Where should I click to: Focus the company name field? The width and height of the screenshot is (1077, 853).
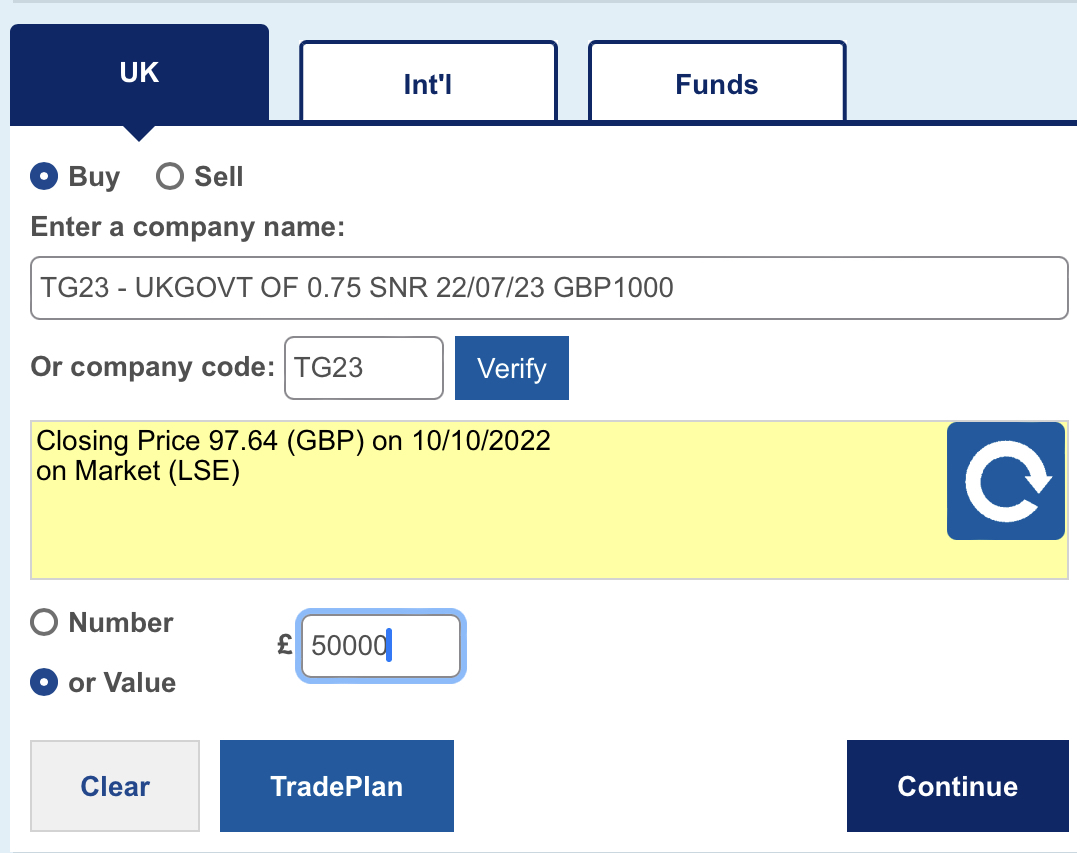click(549, 288)
